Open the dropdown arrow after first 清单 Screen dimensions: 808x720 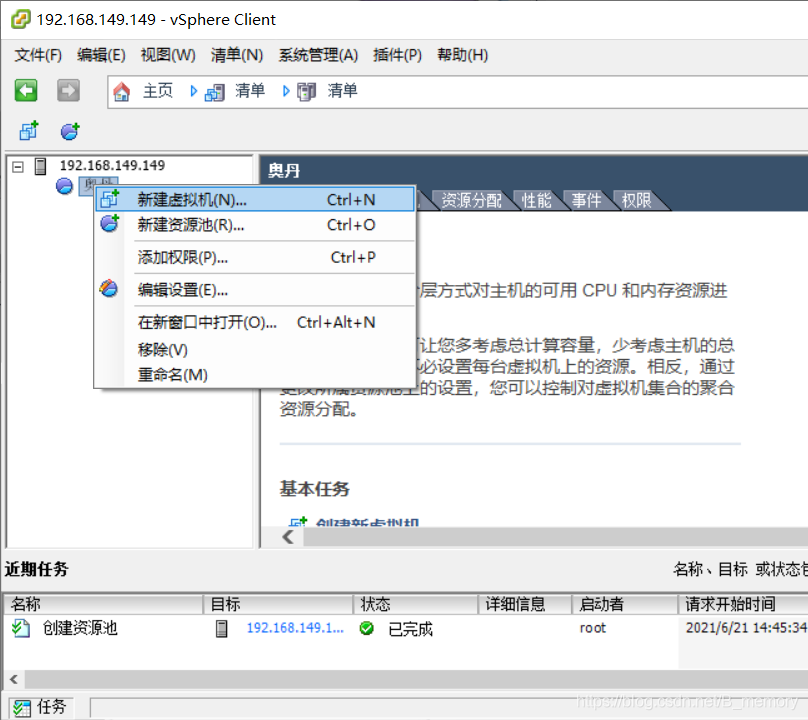point(286,91)
